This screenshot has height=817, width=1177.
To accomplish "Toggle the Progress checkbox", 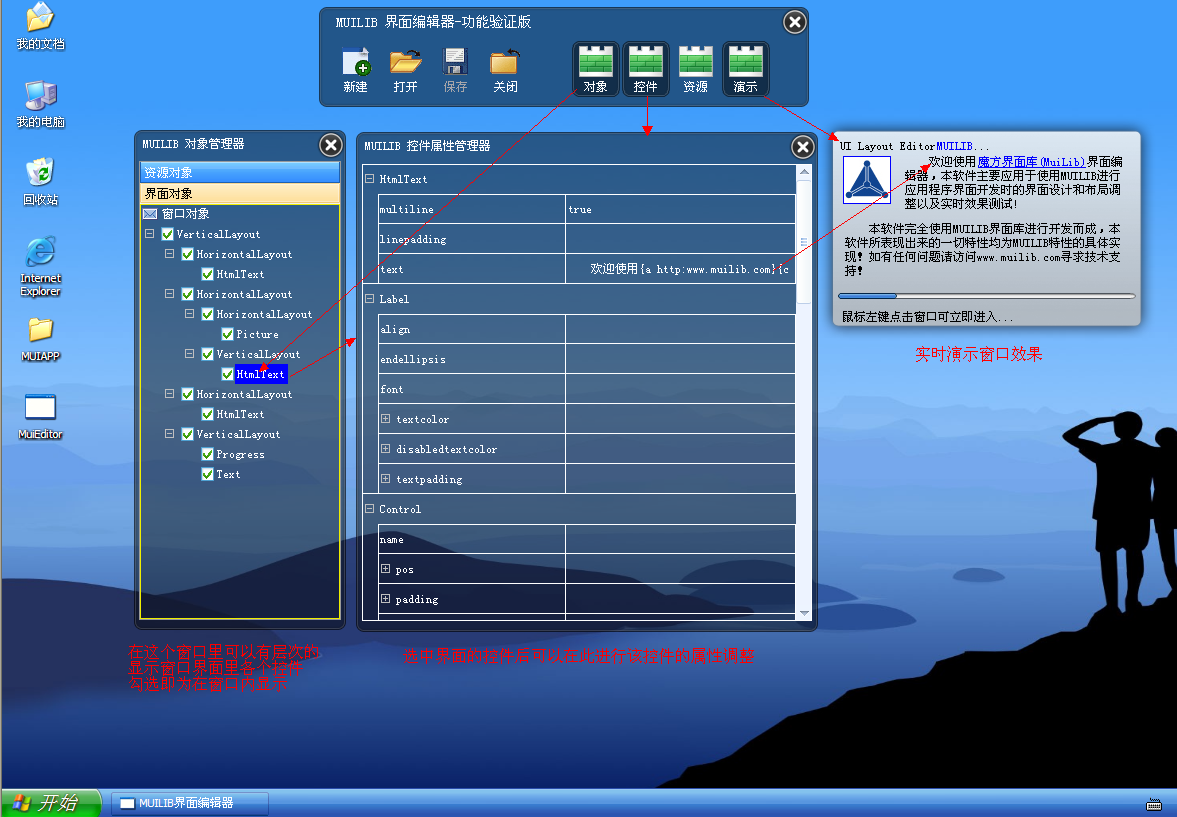I will click(x=208, y=454).
